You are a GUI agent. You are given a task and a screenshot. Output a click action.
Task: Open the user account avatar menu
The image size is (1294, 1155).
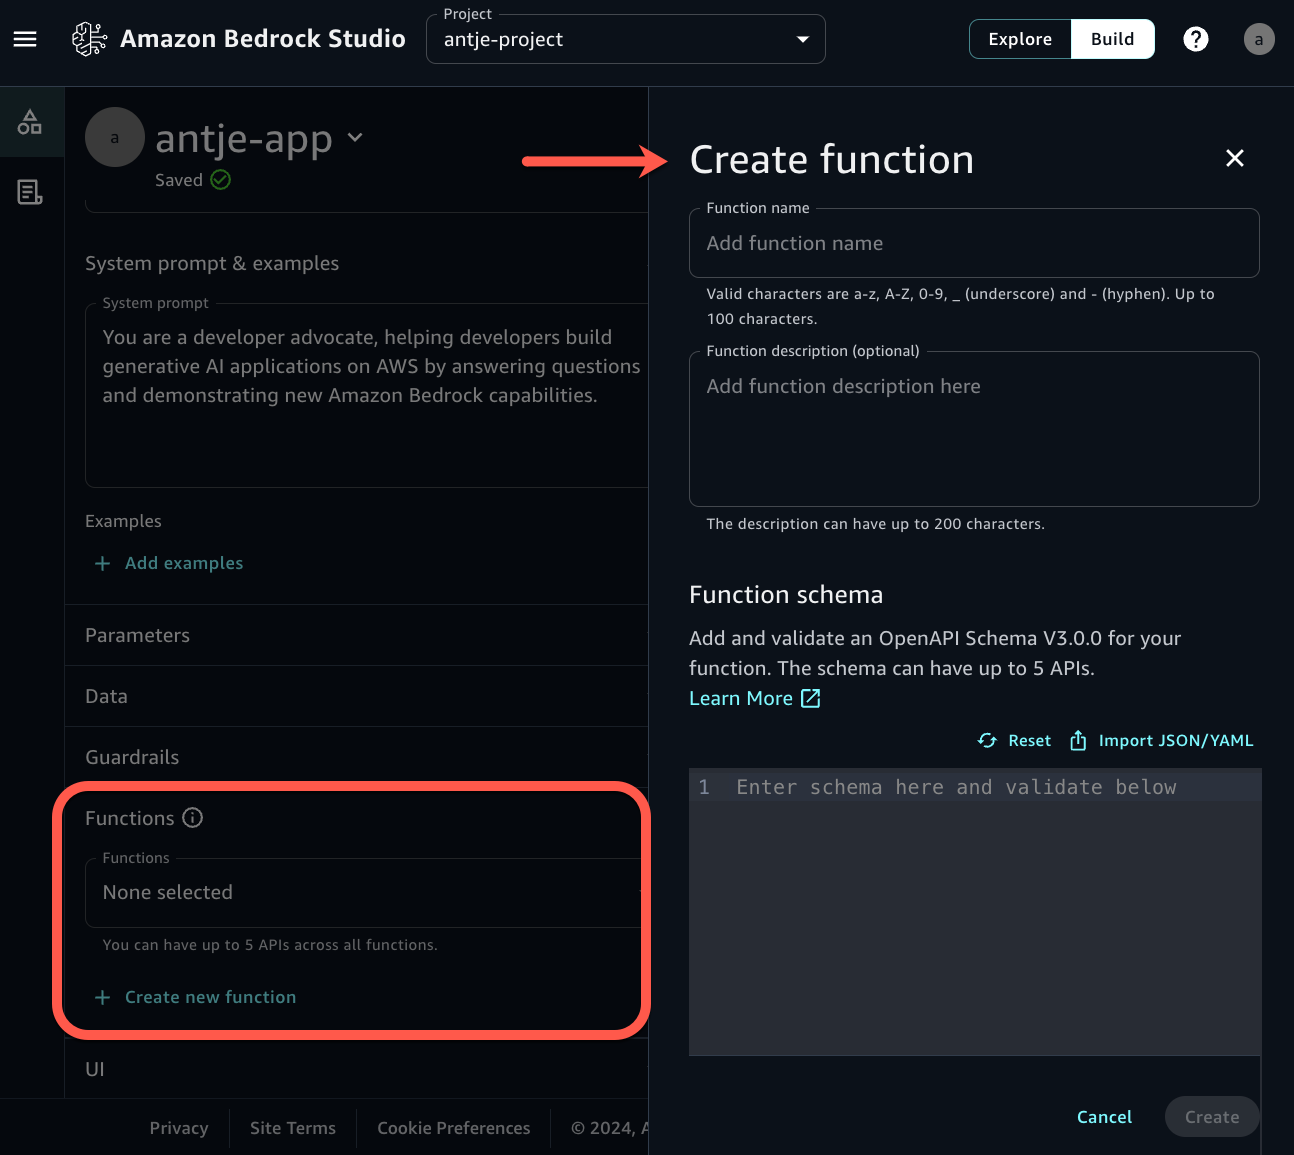coord(1258,39)
